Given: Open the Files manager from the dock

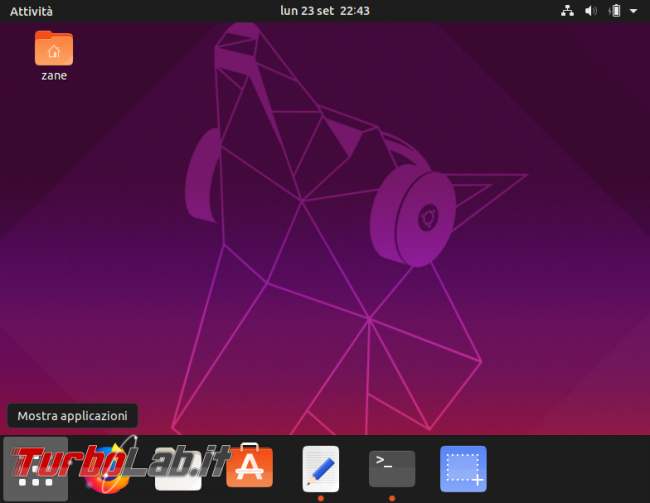Looking at the screenshot, I should point(178,469).
